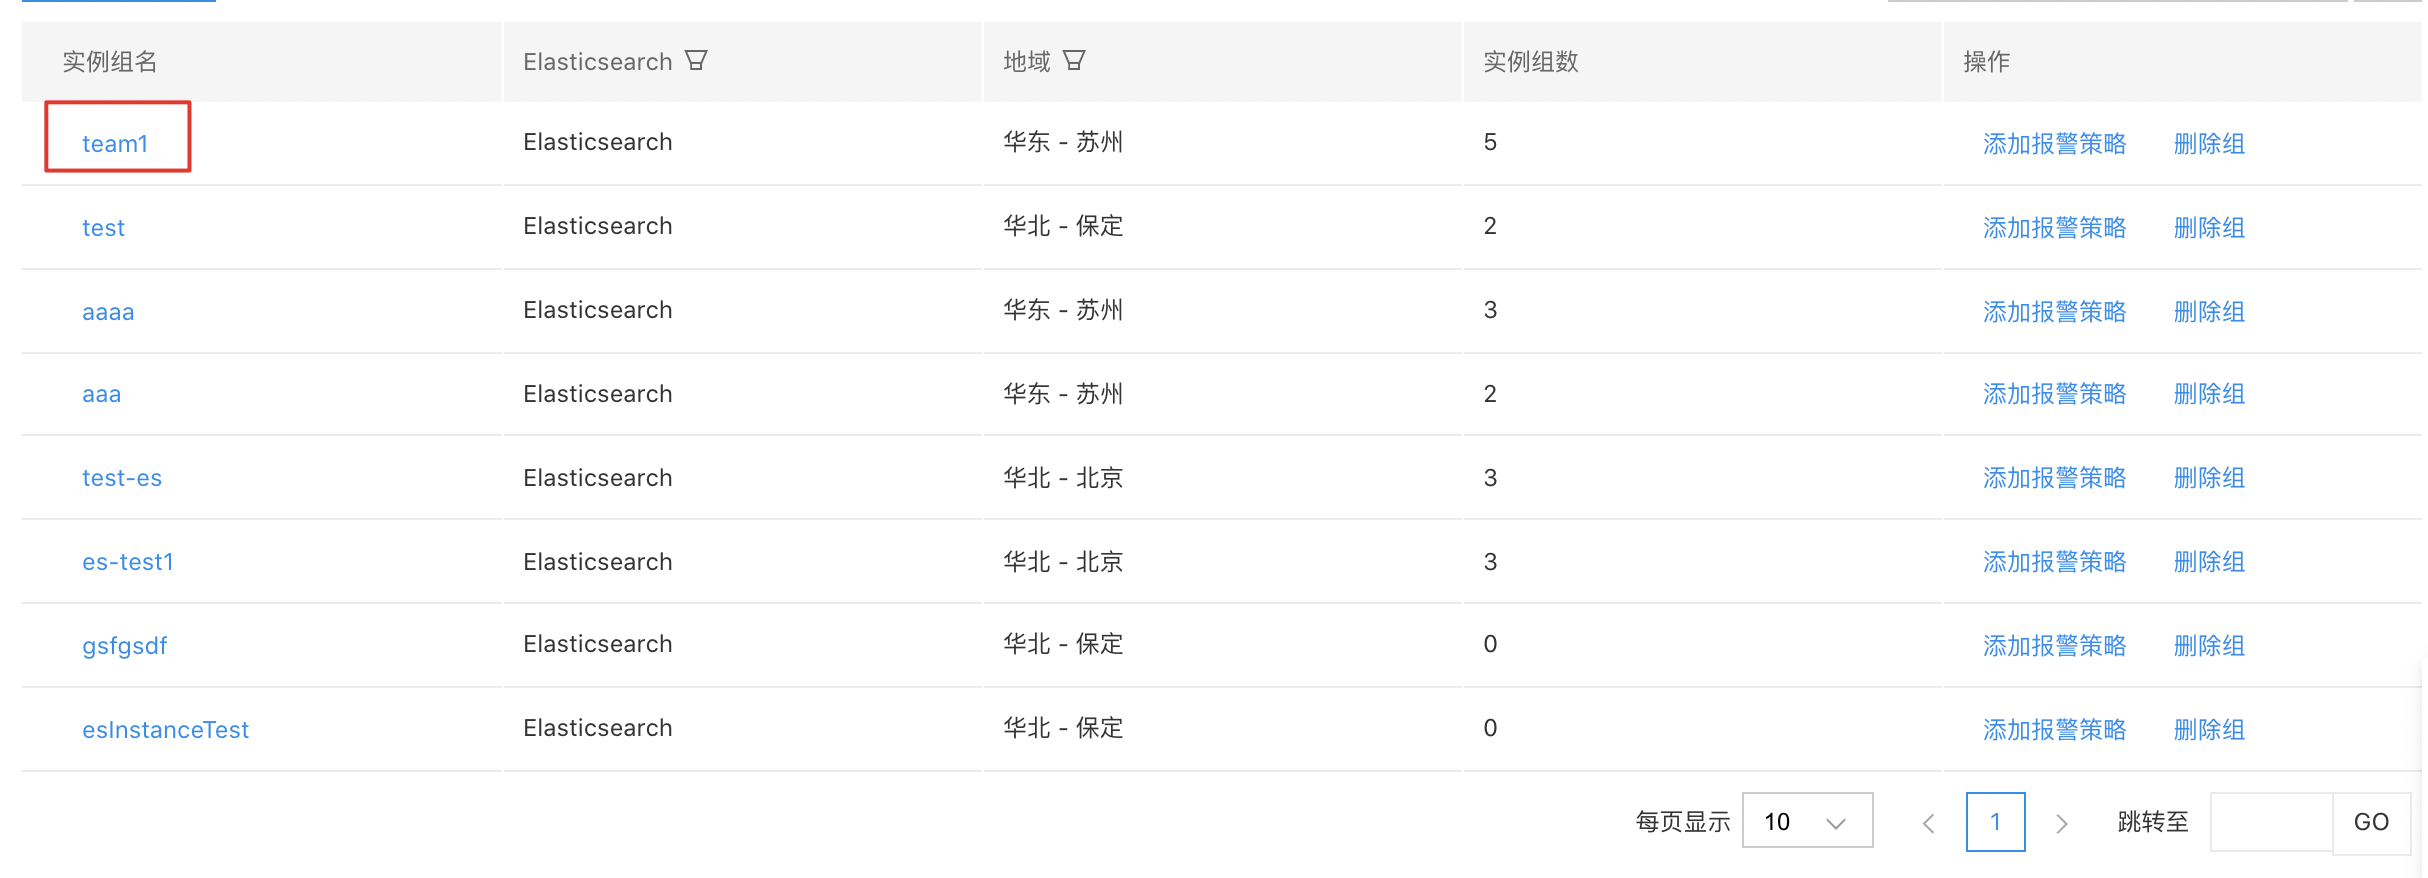The image size is (2428, 878).
Task: Add alarm policy for aaaa row
Action: point(2054,312)
